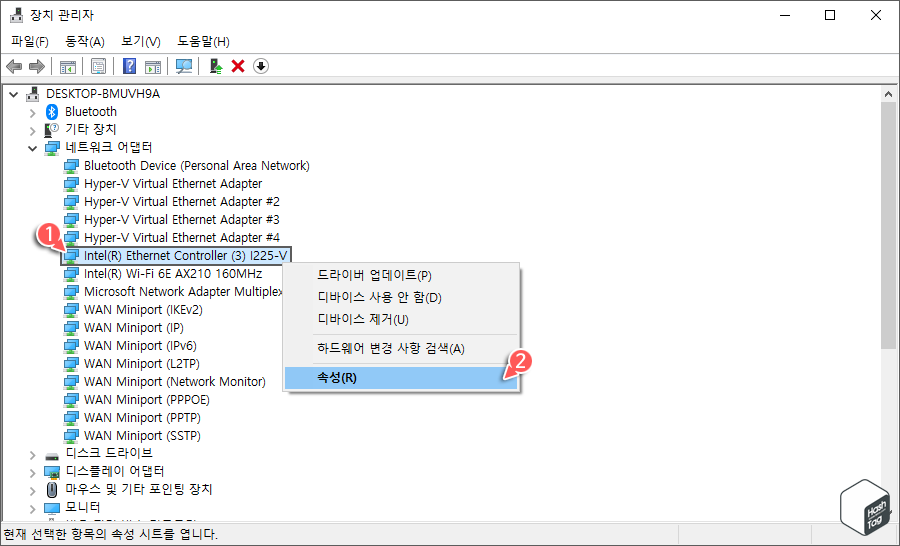Click the Back arrow toolbar icon
The height and width of the screenshot is (546, 900).
click(14, 67)
